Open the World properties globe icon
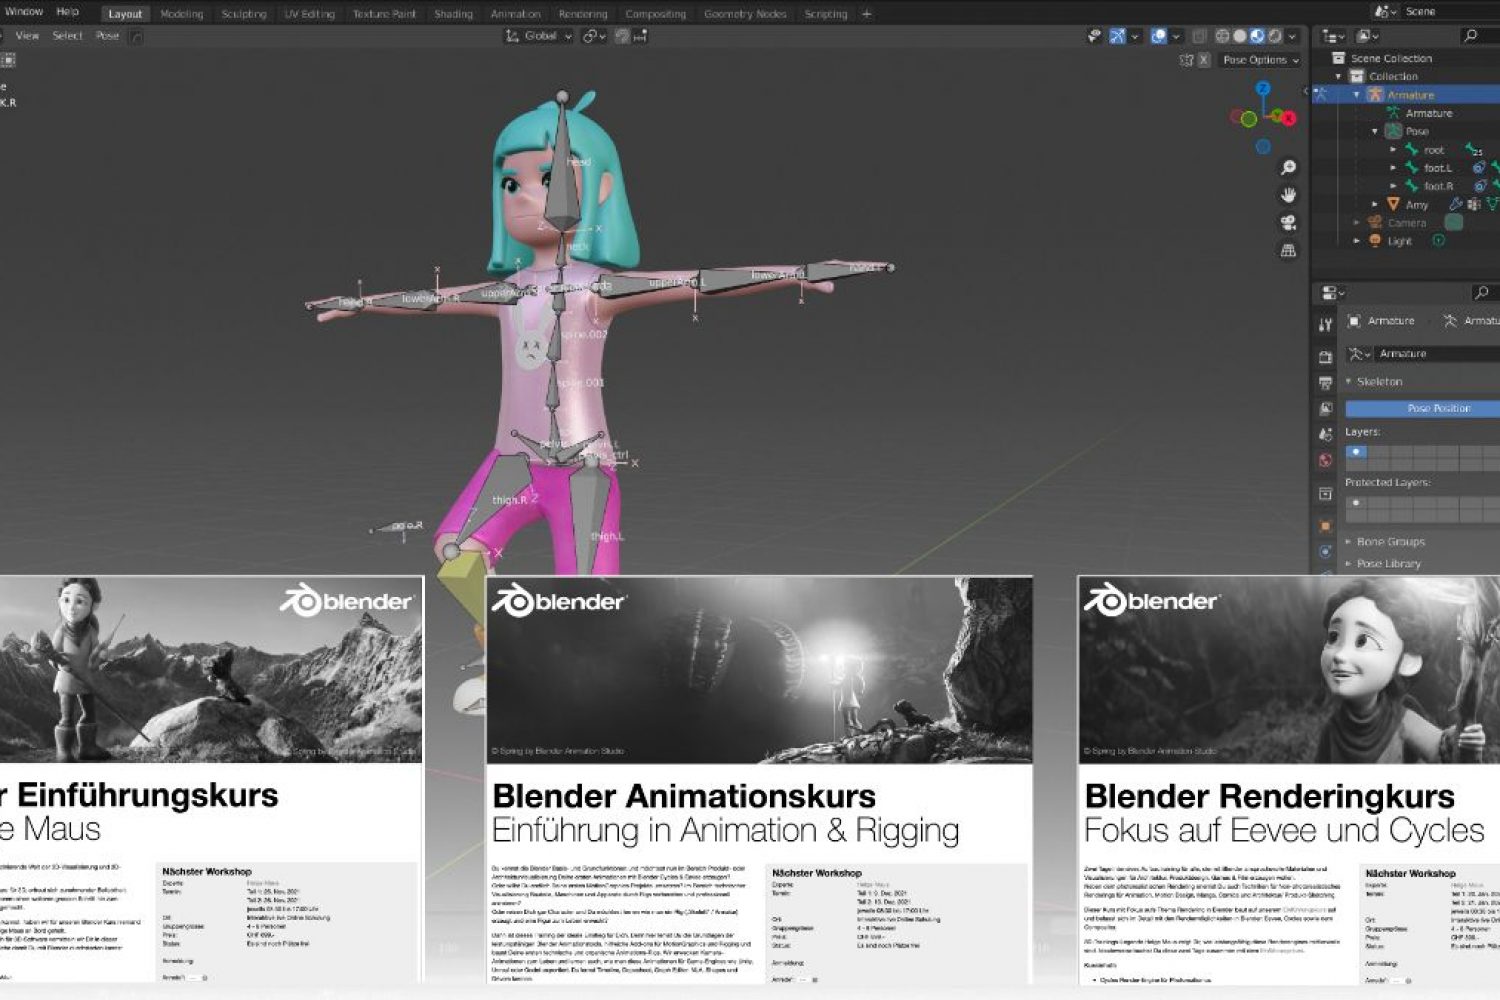1500x1000 pixels. (1325, 461)
